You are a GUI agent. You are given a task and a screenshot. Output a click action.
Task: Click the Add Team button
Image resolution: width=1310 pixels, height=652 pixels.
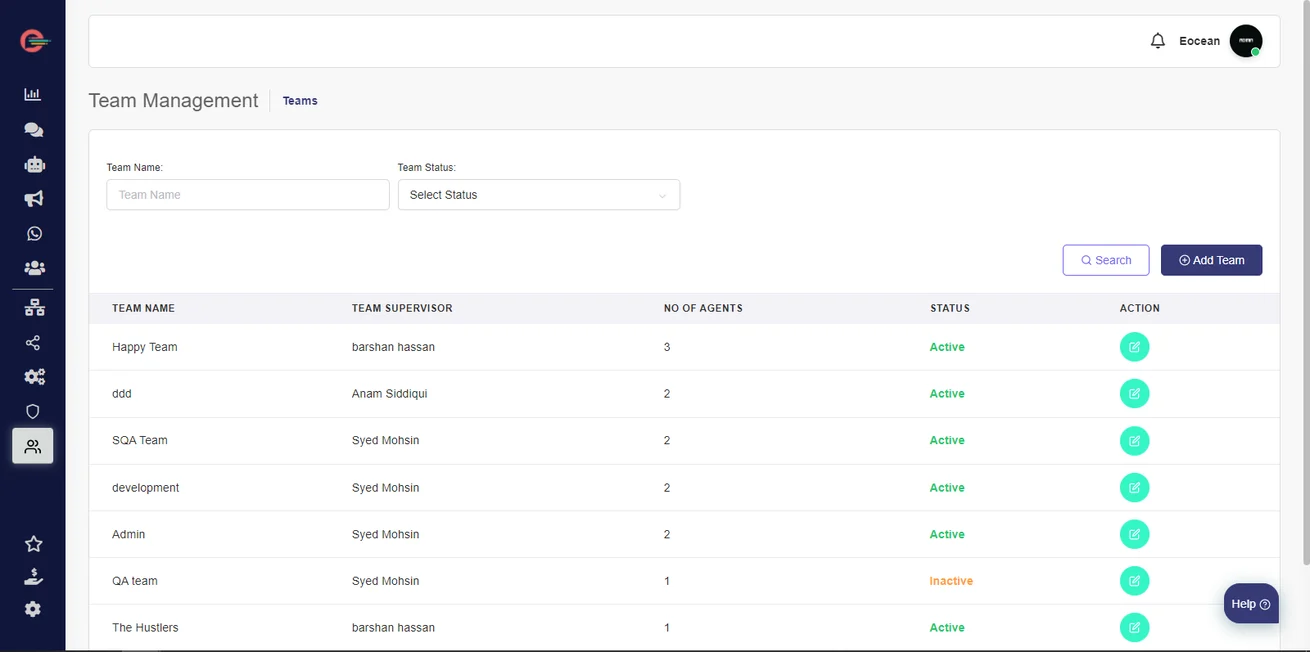(x=1211, y=260)
